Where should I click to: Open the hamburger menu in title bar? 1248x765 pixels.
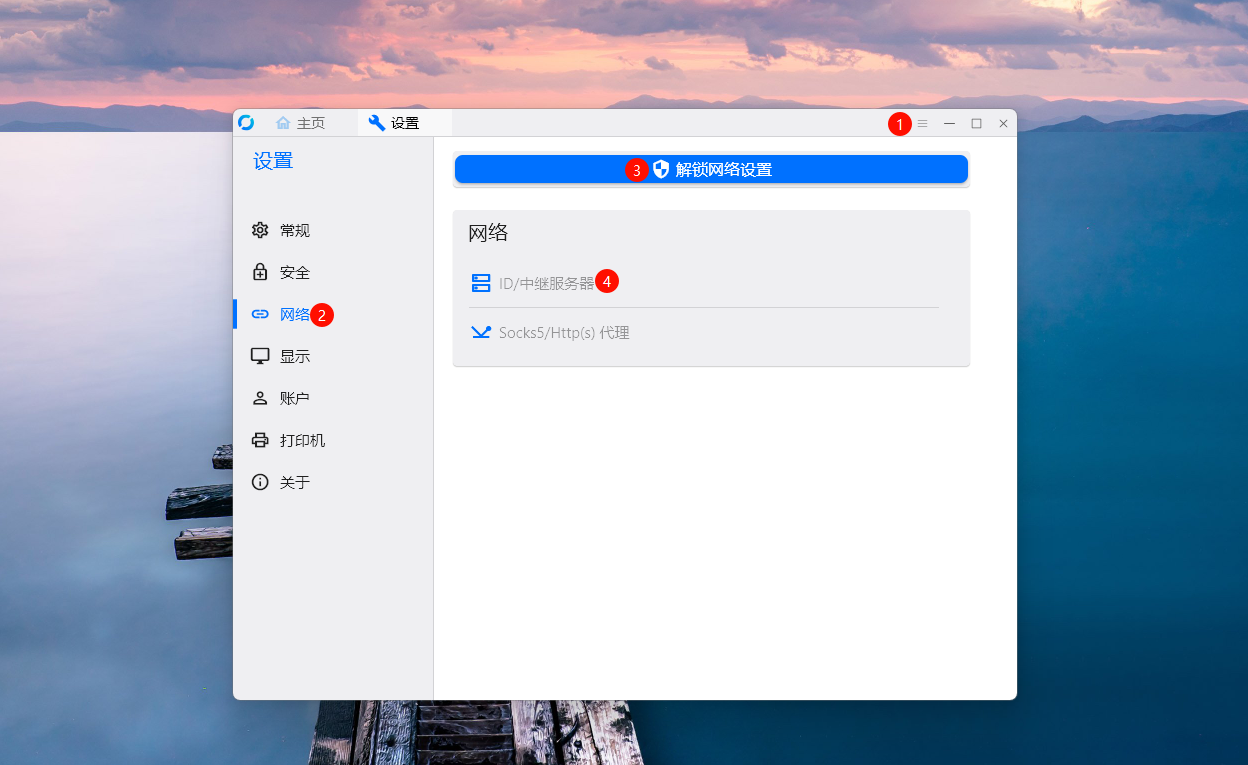(x=923, y=123)
